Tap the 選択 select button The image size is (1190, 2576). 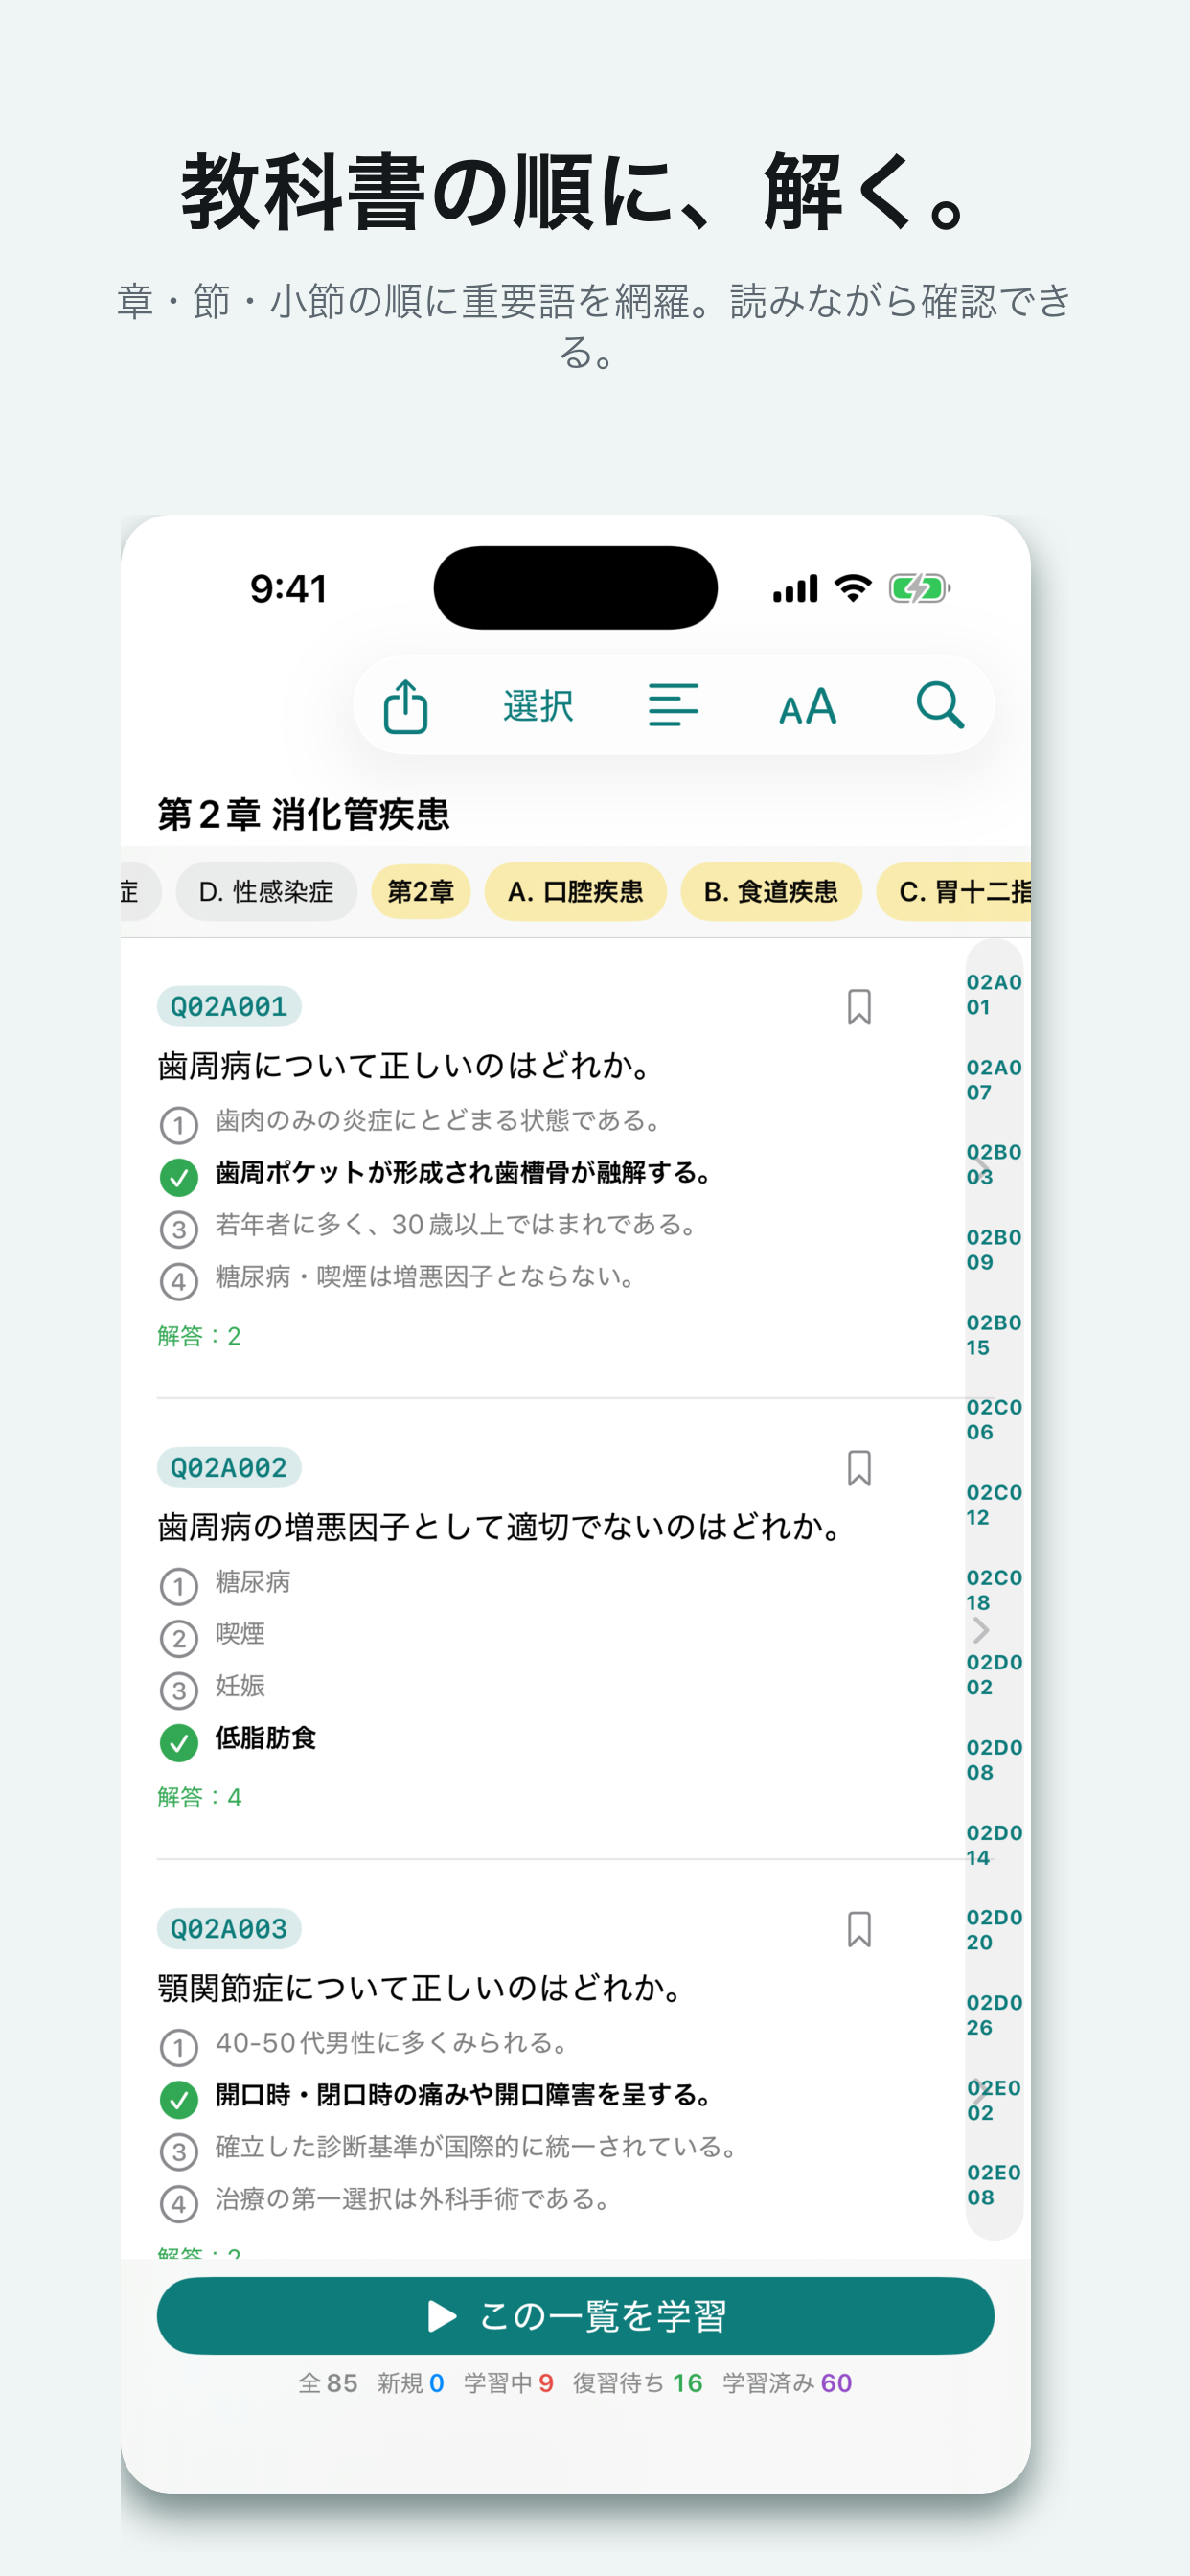coord(538,706)
